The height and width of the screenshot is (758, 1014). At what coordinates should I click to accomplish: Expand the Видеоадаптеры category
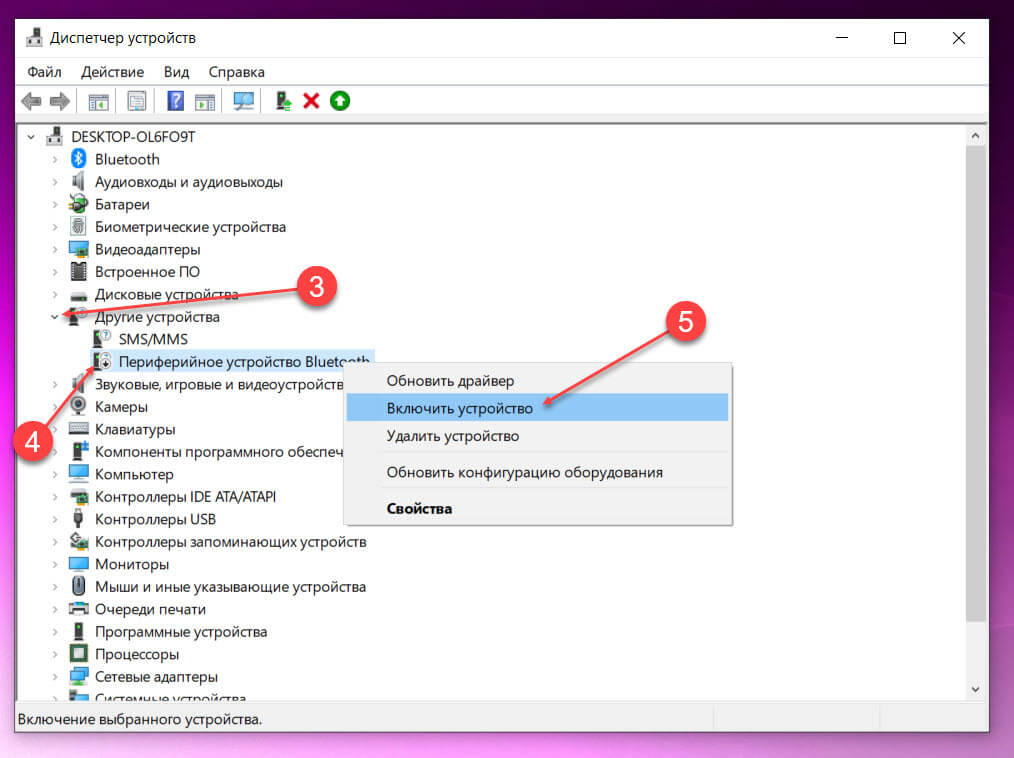pos(55,249)
